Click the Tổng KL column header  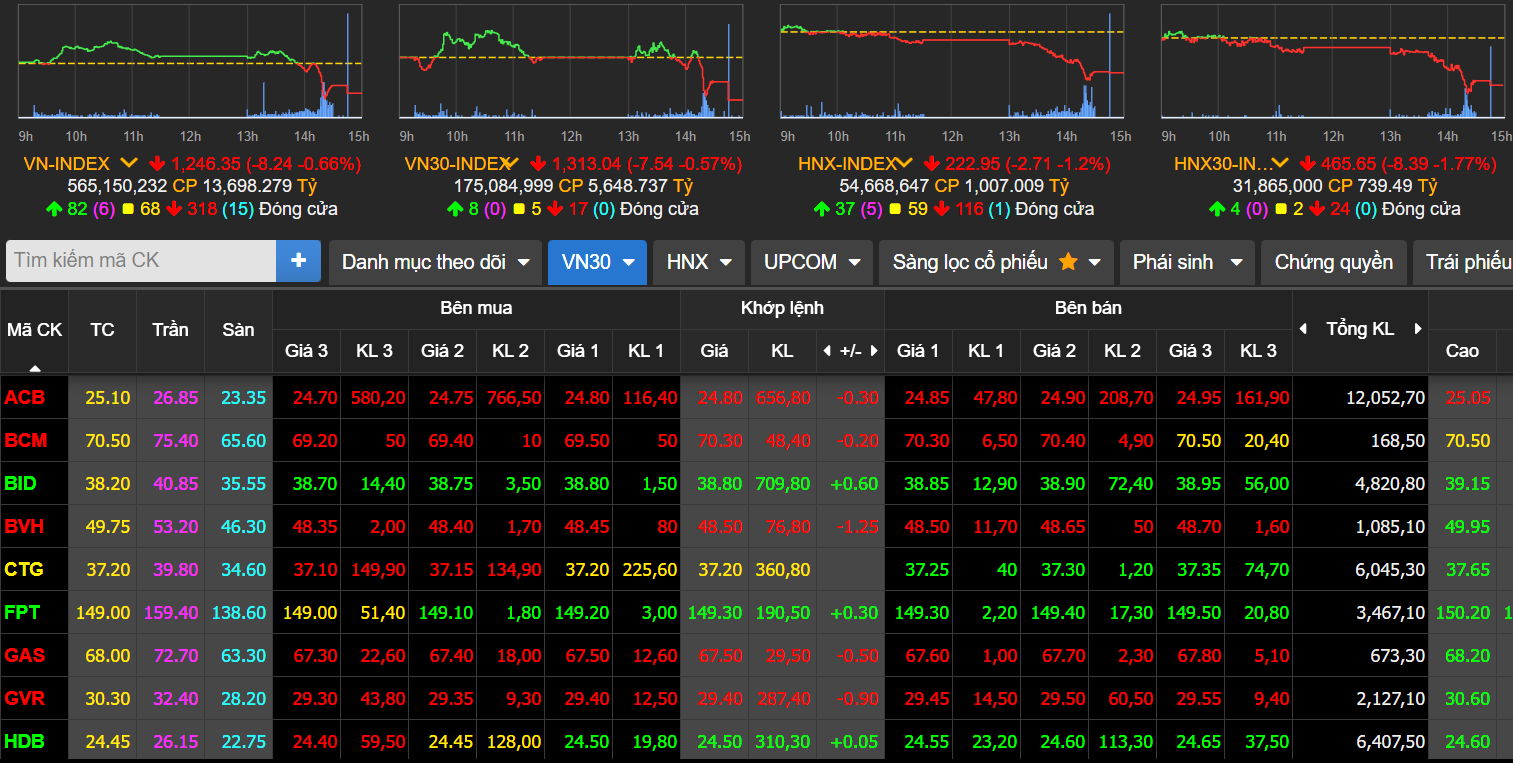[x=1360, y=329]
